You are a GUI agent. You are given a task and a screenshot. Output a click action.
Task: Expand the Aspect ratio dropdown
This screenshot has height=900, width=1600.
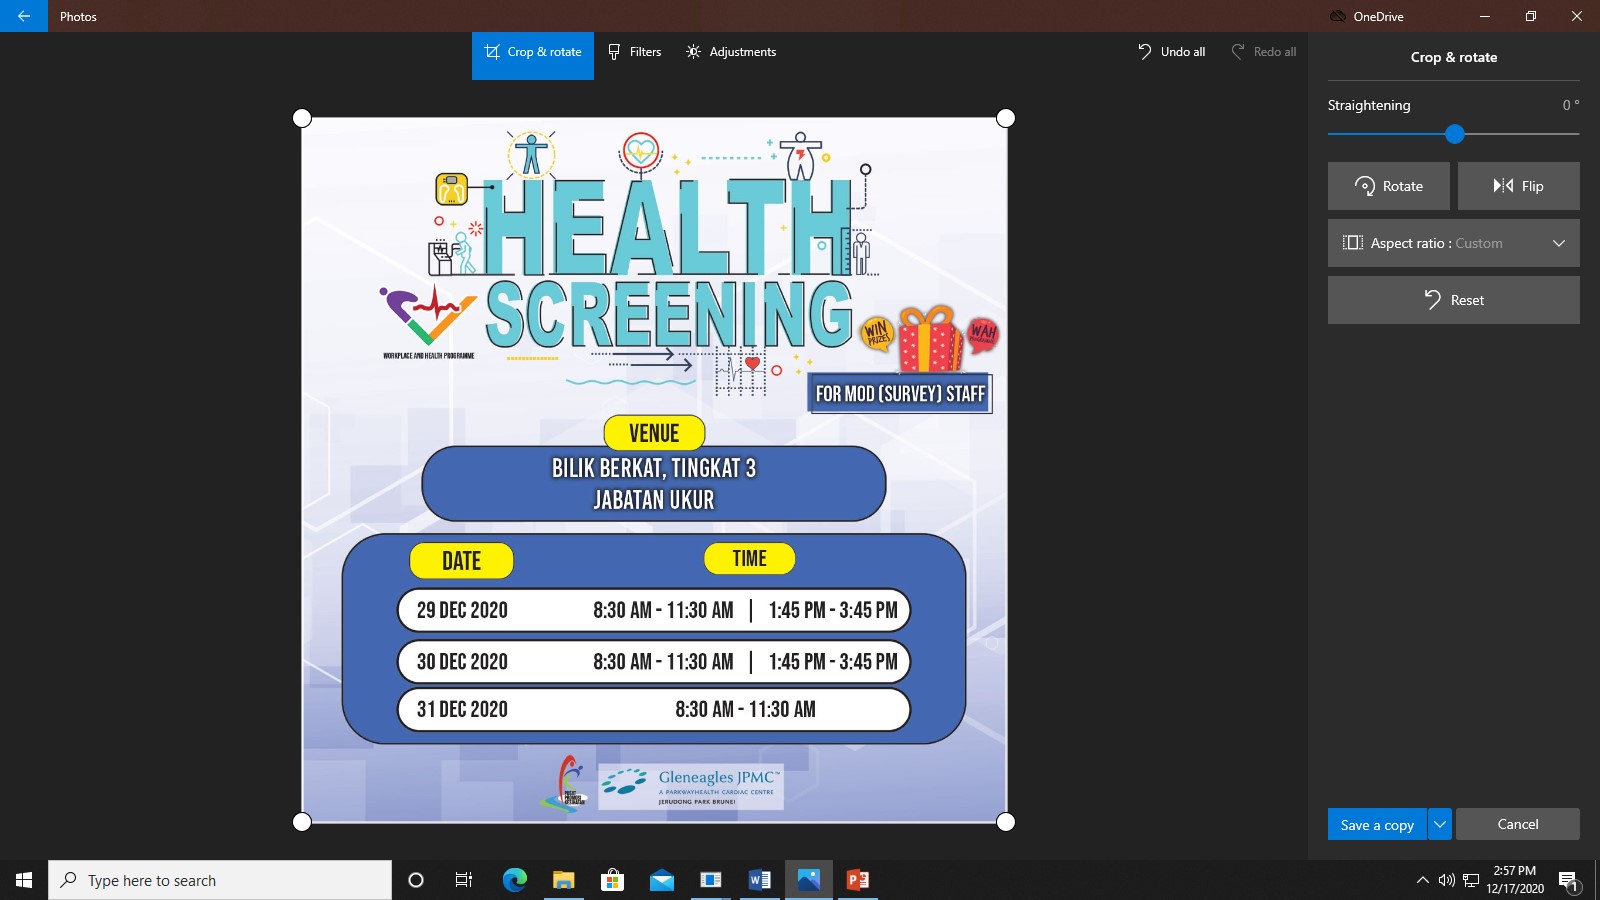tap(1454, 243)
